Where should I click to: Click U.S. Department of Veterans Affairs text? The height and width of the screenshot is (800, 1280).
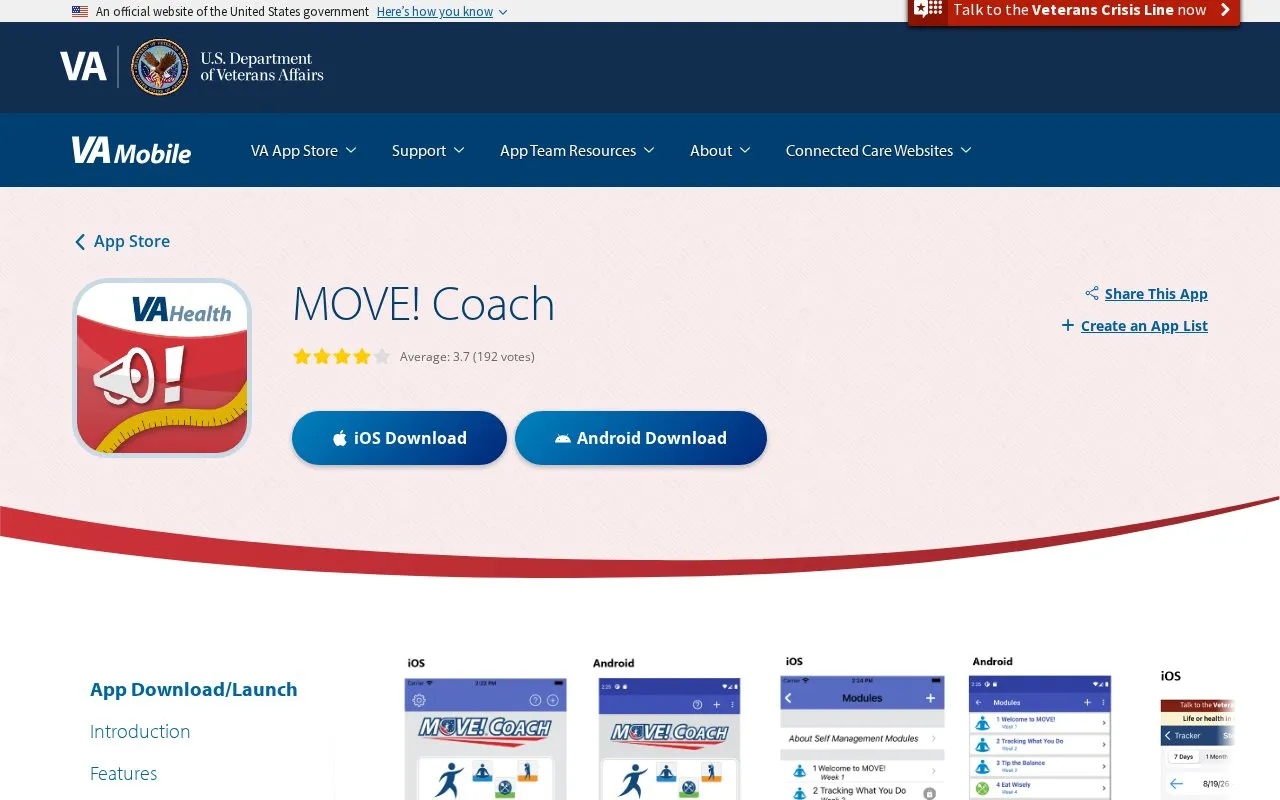262,67
